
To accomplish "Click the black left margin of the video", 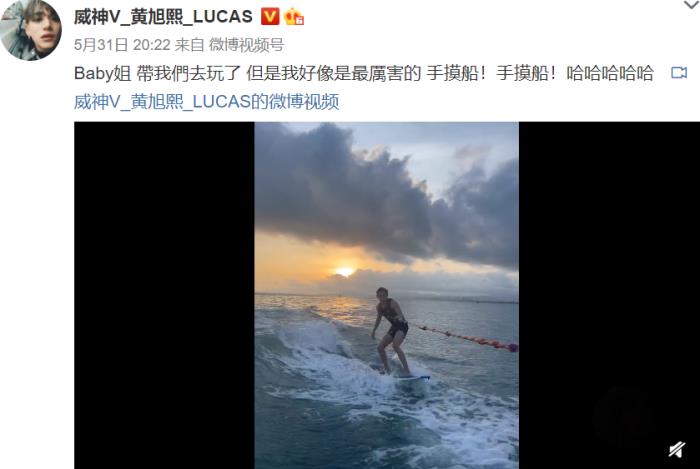I will [x=164, y=295].
